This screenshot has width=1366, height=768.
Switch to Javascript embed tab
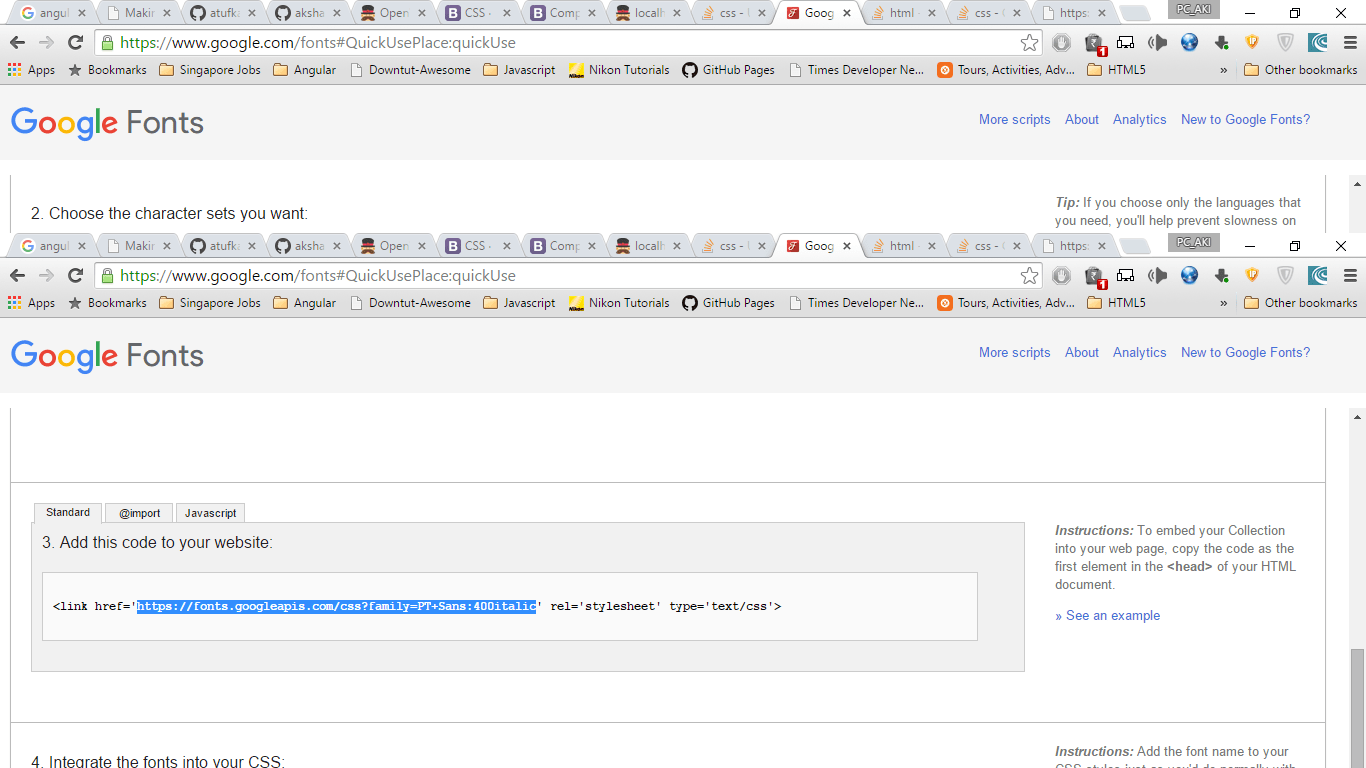(210, 513)
